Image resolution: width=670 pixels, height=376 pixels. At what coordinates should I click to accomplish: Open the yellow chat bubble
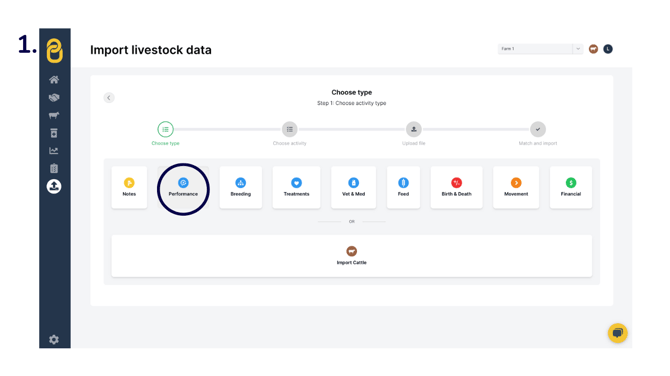pos(618,333)
